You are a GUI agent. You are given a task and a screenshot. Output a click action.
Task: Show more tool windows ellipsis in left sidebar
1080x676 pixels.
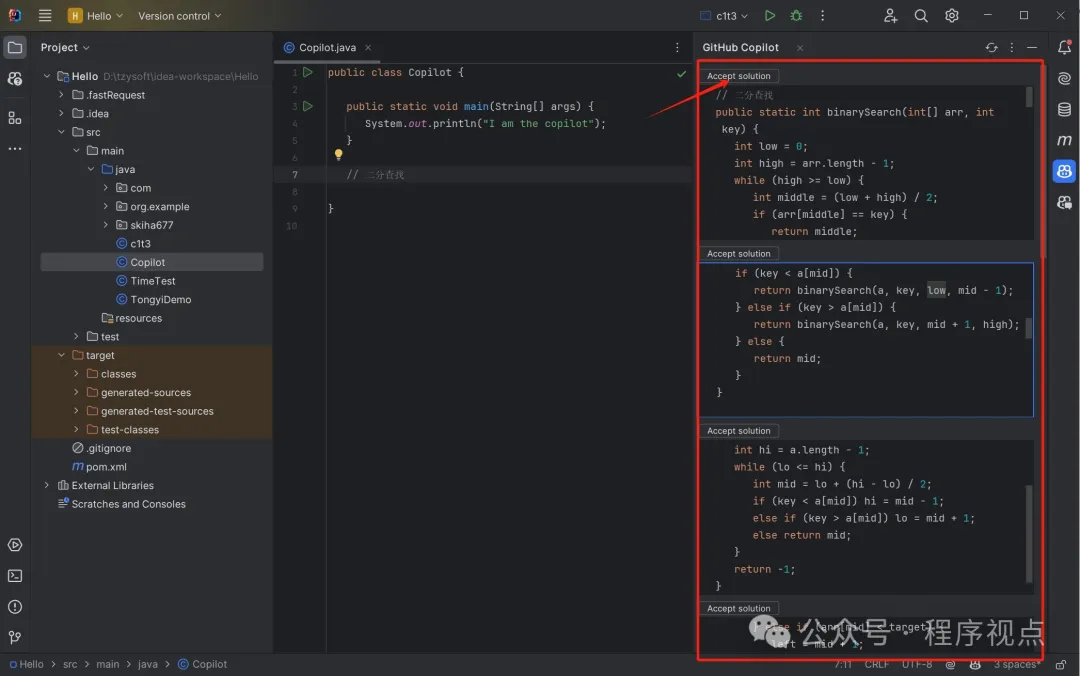point(14,148)
